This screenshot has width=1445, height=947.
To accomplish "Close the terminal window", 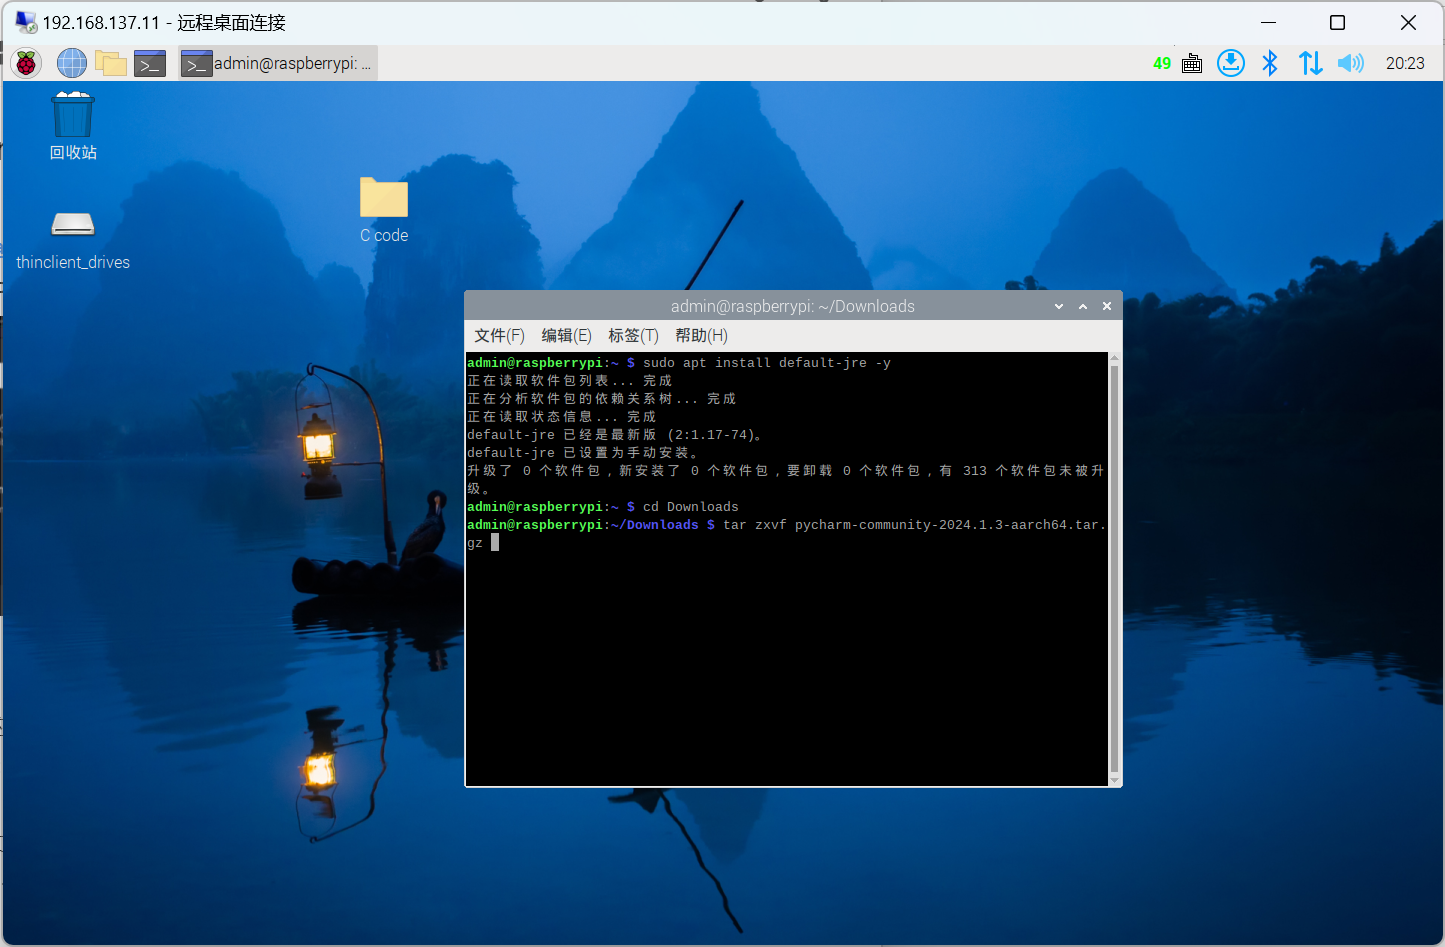I will click(x=1107, y=306).
